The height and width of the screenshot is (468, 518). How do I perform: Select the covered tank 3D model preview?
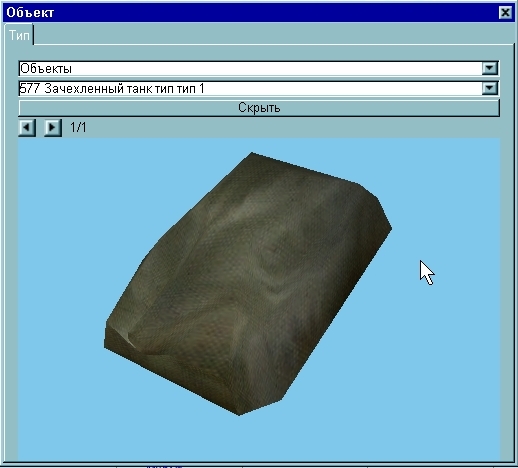pyautogui.click(x=248, y=283)
